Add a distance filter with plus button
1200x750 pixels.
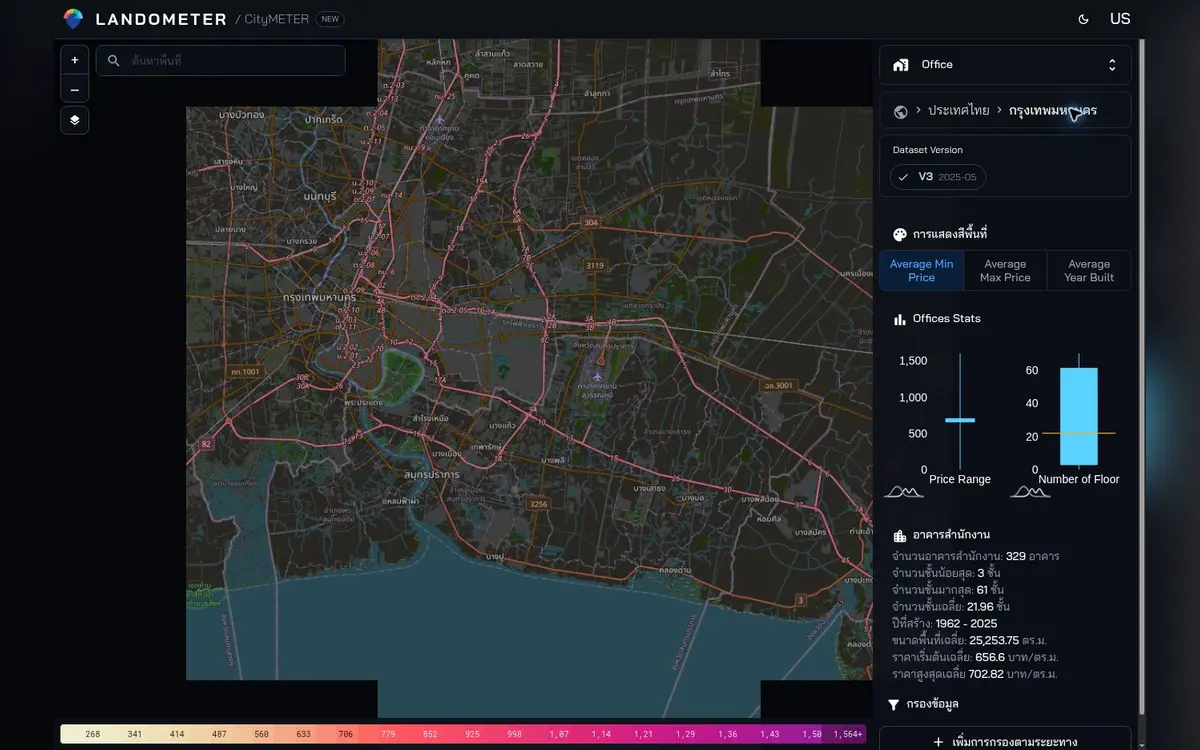[1005, 741]
